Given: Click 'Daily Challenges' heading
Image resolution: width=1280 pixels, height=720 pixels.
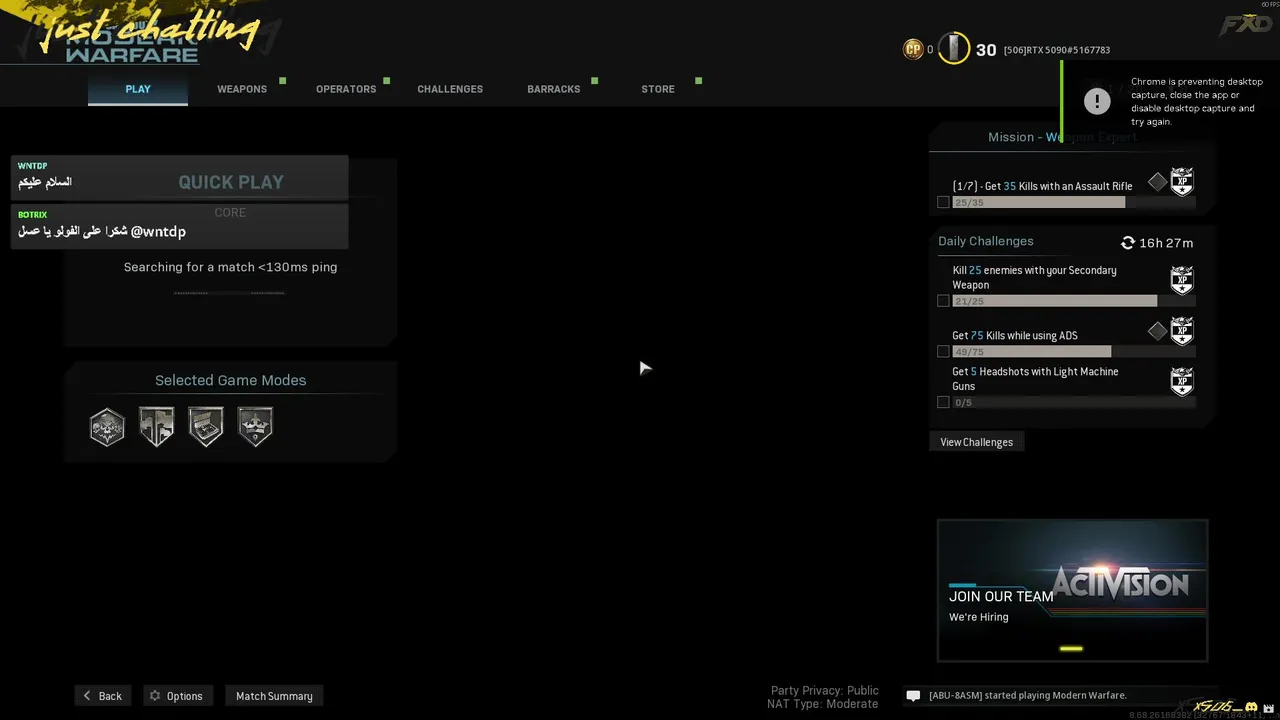Looking at the screenshot, I should [986, 241].
